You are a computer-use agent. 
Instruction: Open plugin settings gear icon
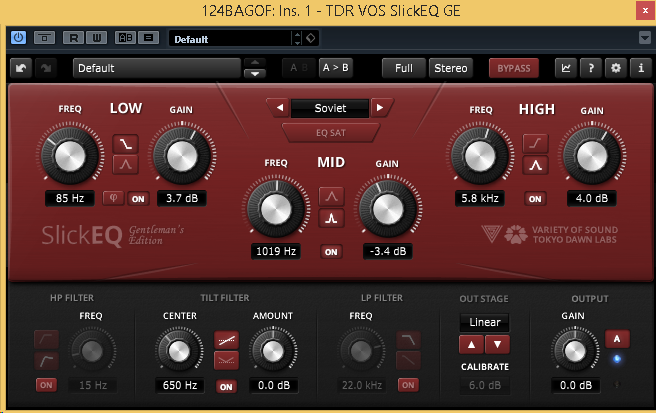615,68
